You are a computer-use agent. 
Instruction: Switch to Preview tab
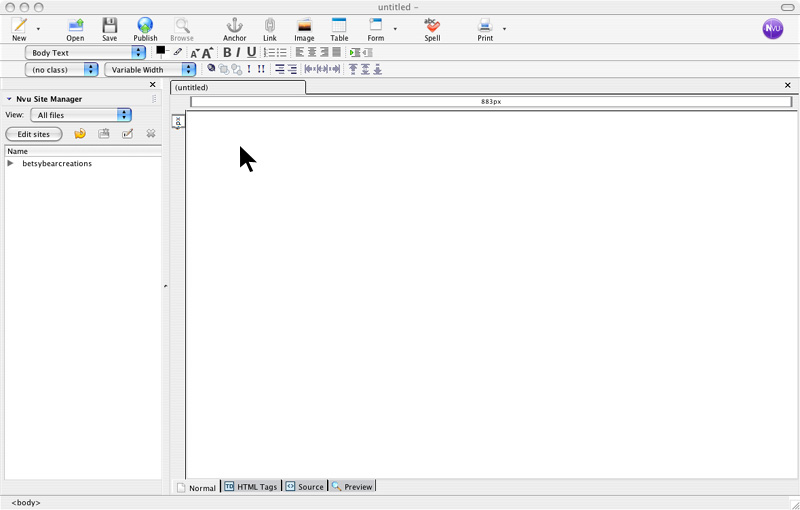[x=352, y=487]
